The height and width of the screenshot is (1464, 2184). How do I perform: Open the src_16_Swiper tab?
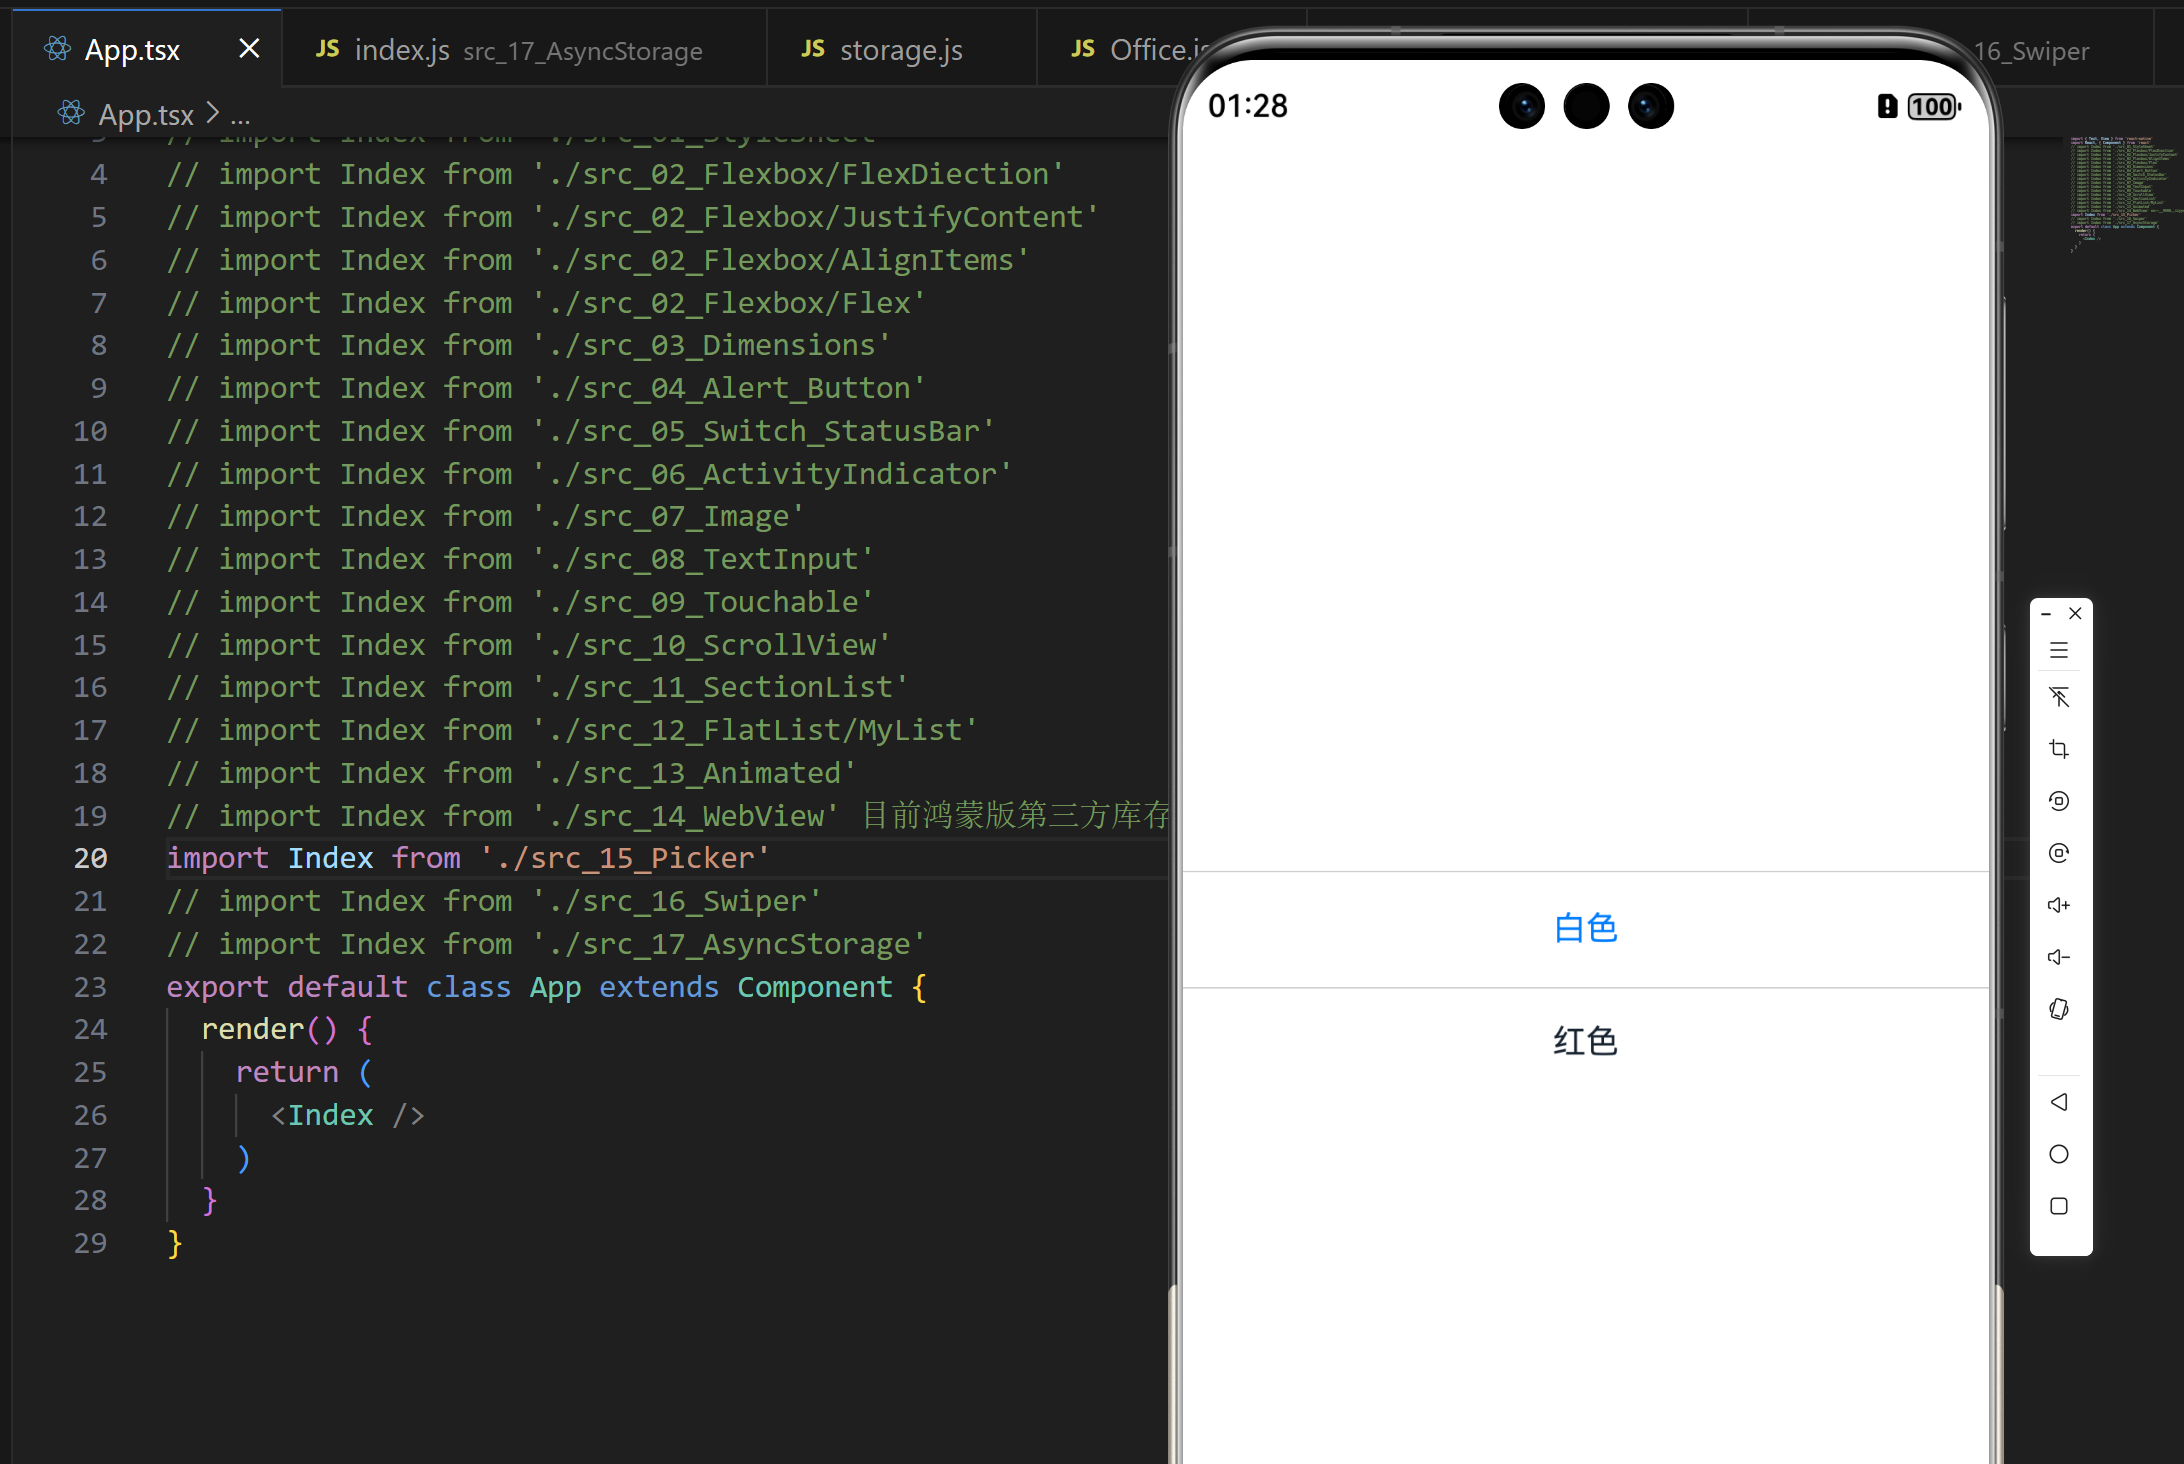coord(2030,51)
